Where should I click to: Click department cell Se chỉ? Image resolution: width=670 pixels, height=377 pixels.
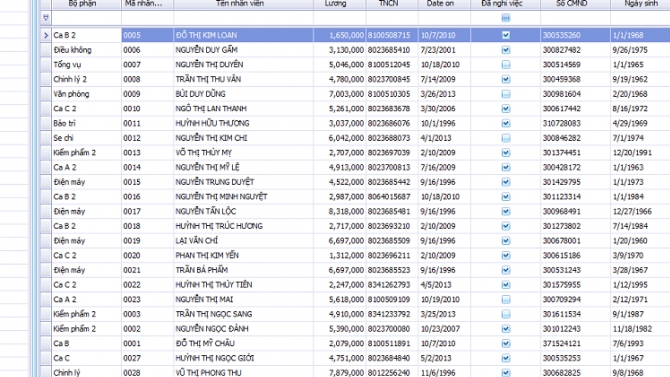87,138
